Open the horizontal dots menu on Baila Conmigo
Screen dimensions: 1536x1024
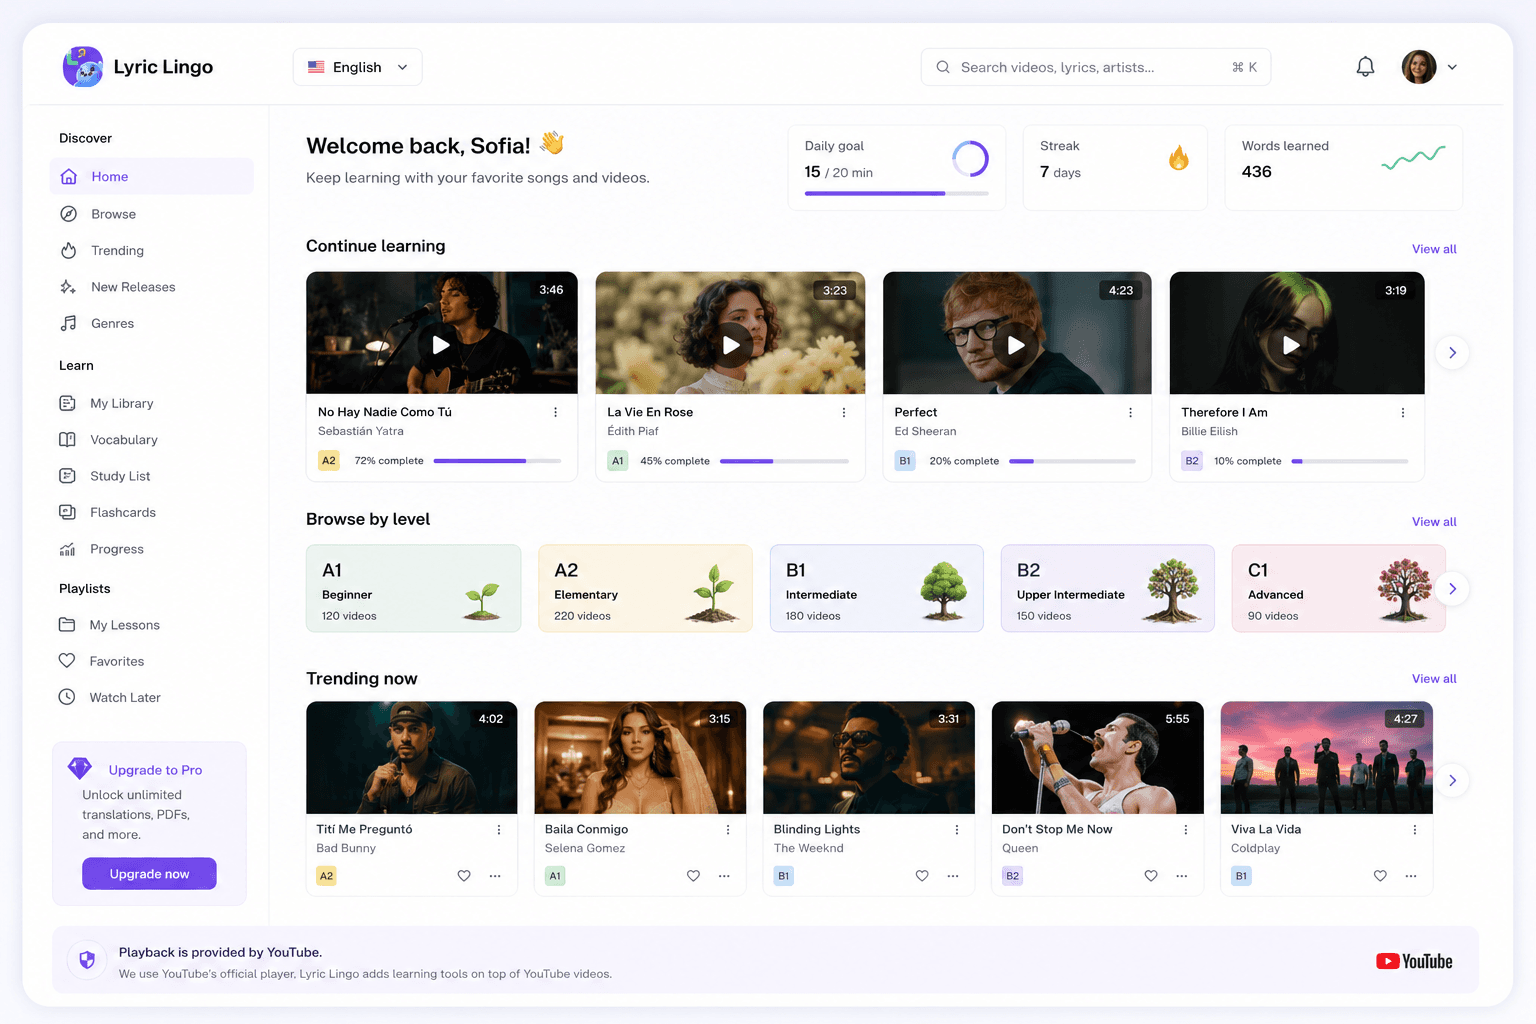(x=724, y=876)
